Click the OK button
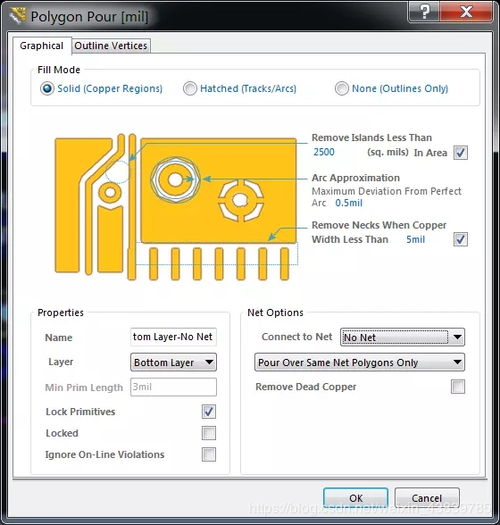The image size is (500, 525). (356, 498)
